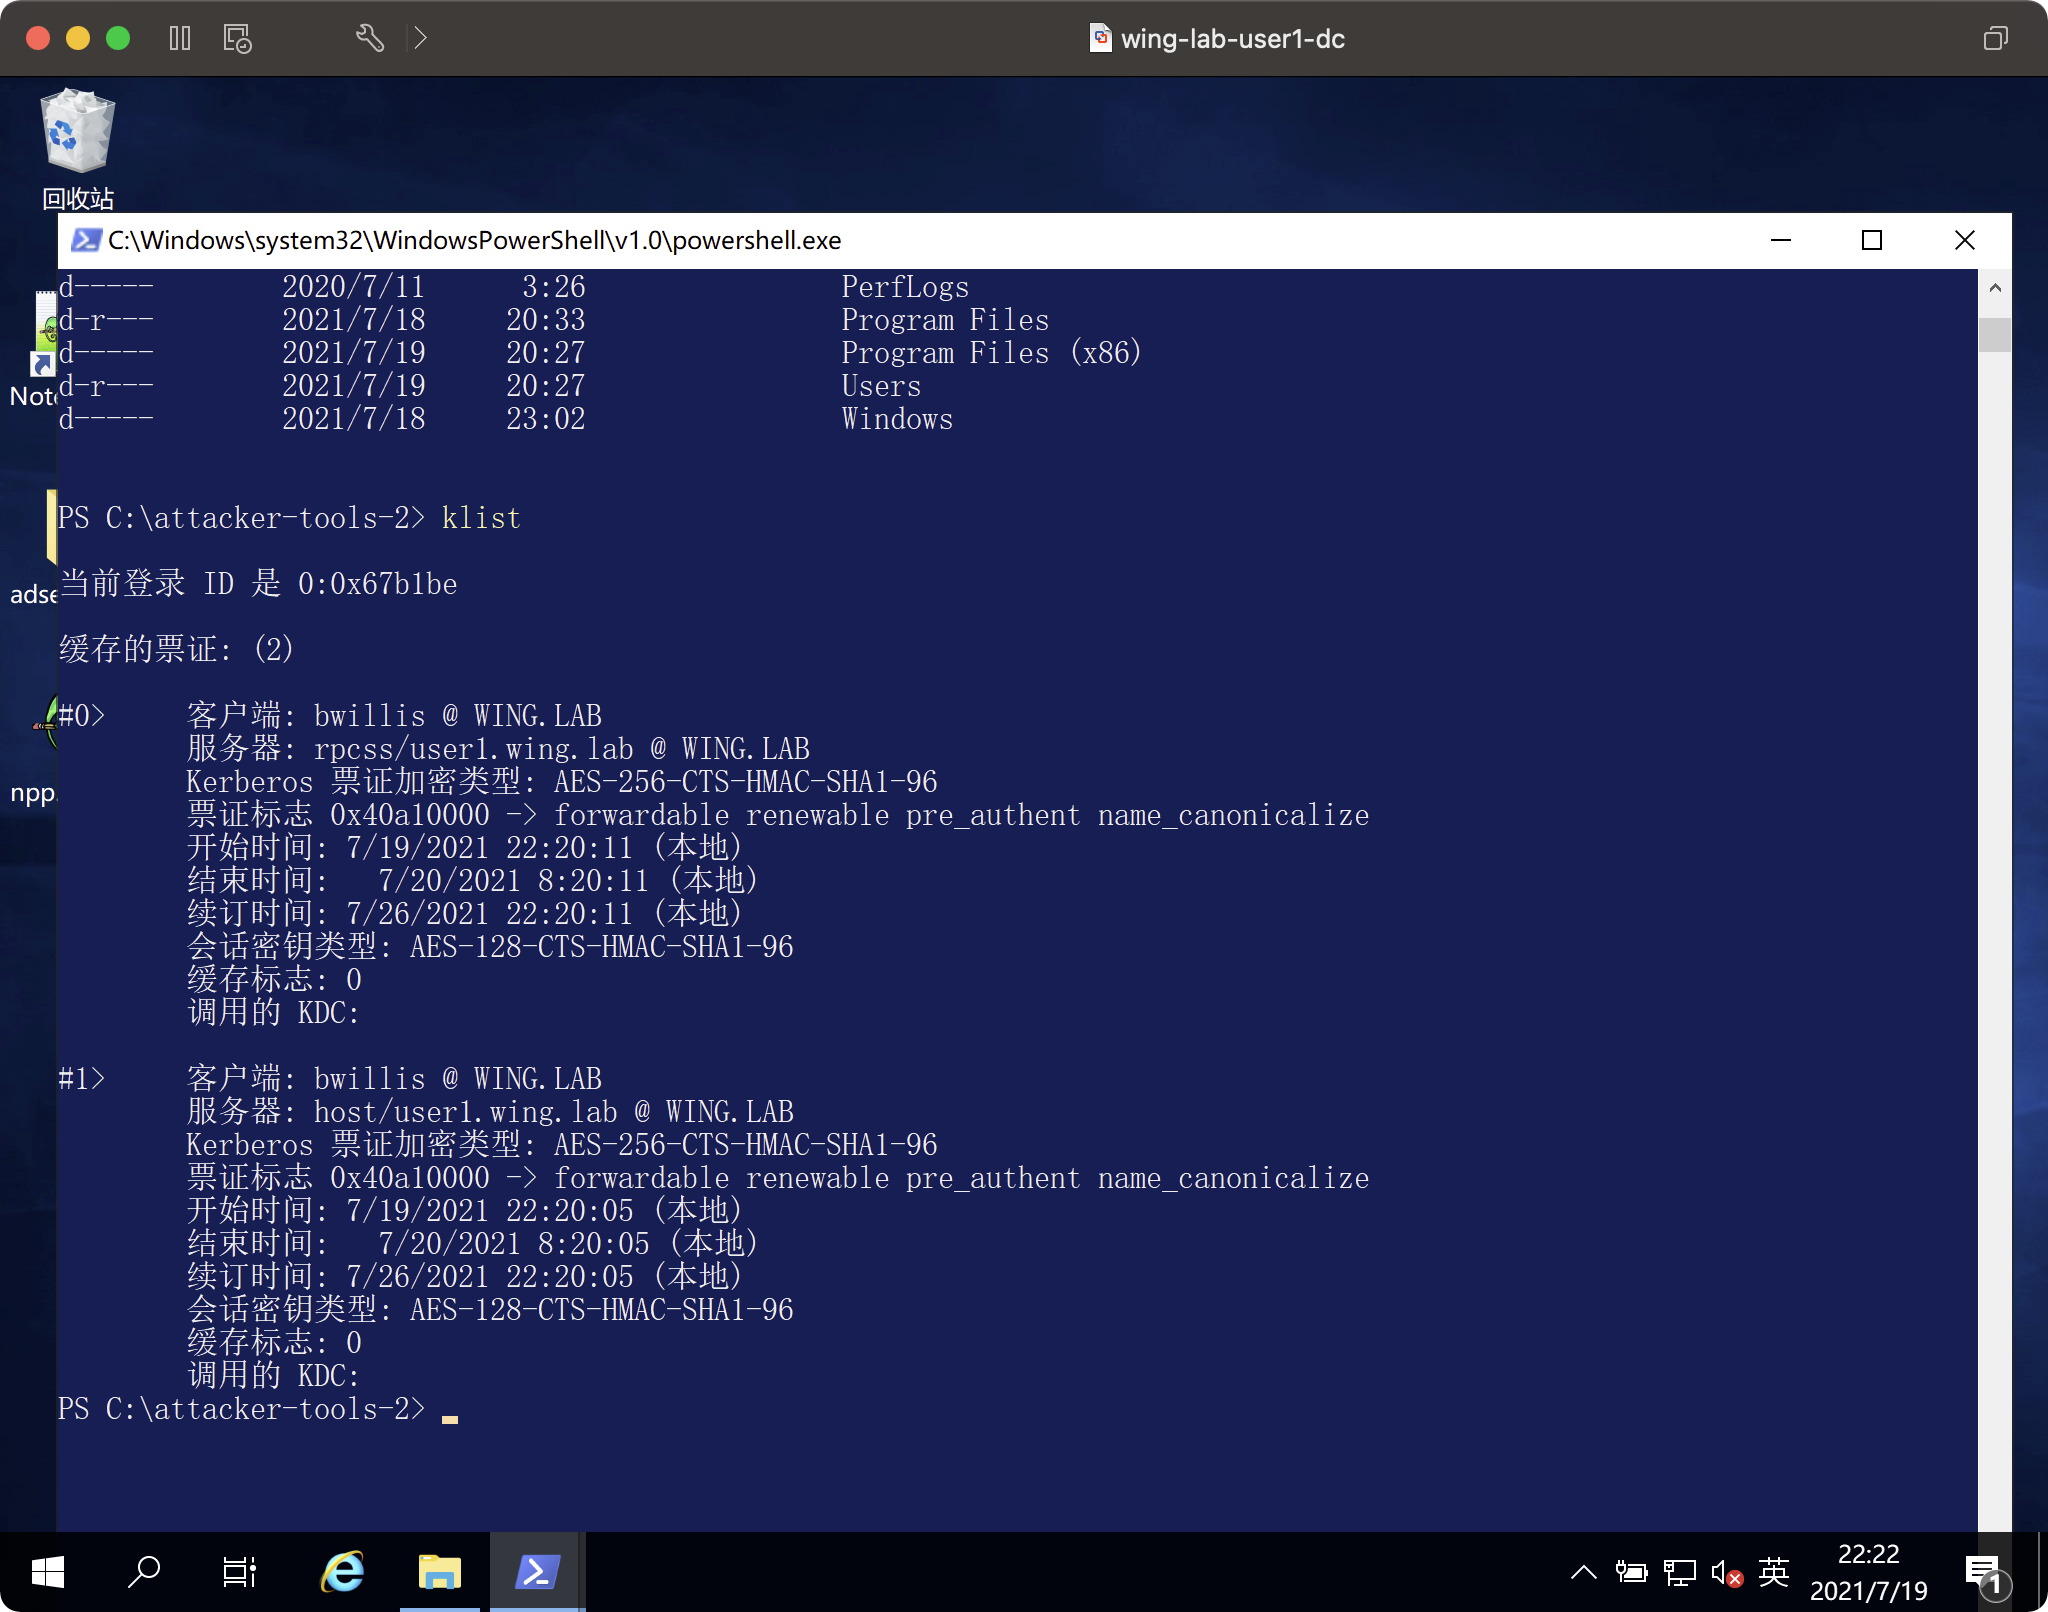
Task: Expand the VM toolbar arrow
Action: click(420, 38)
